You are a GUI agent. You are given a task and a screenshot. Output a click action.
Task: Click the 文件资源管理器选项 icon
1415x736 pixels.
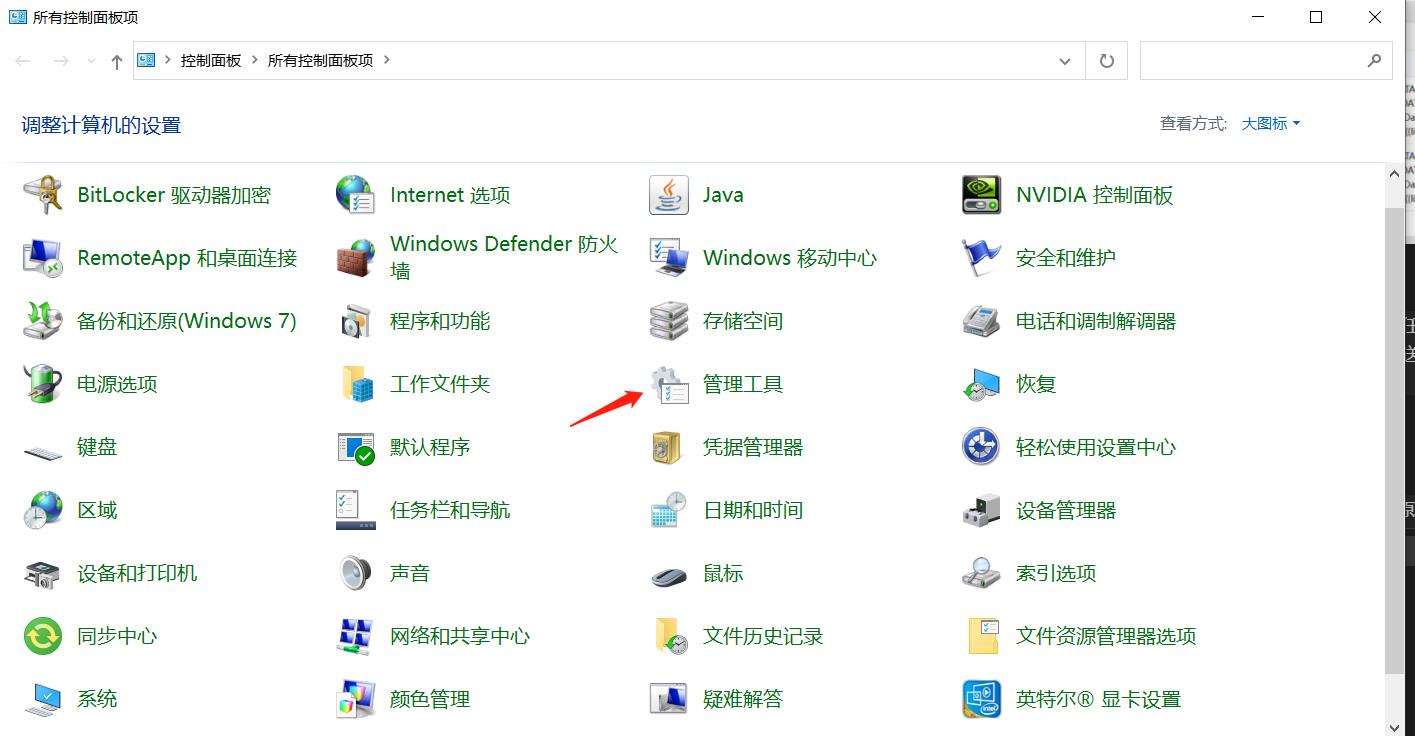(984, 636)
